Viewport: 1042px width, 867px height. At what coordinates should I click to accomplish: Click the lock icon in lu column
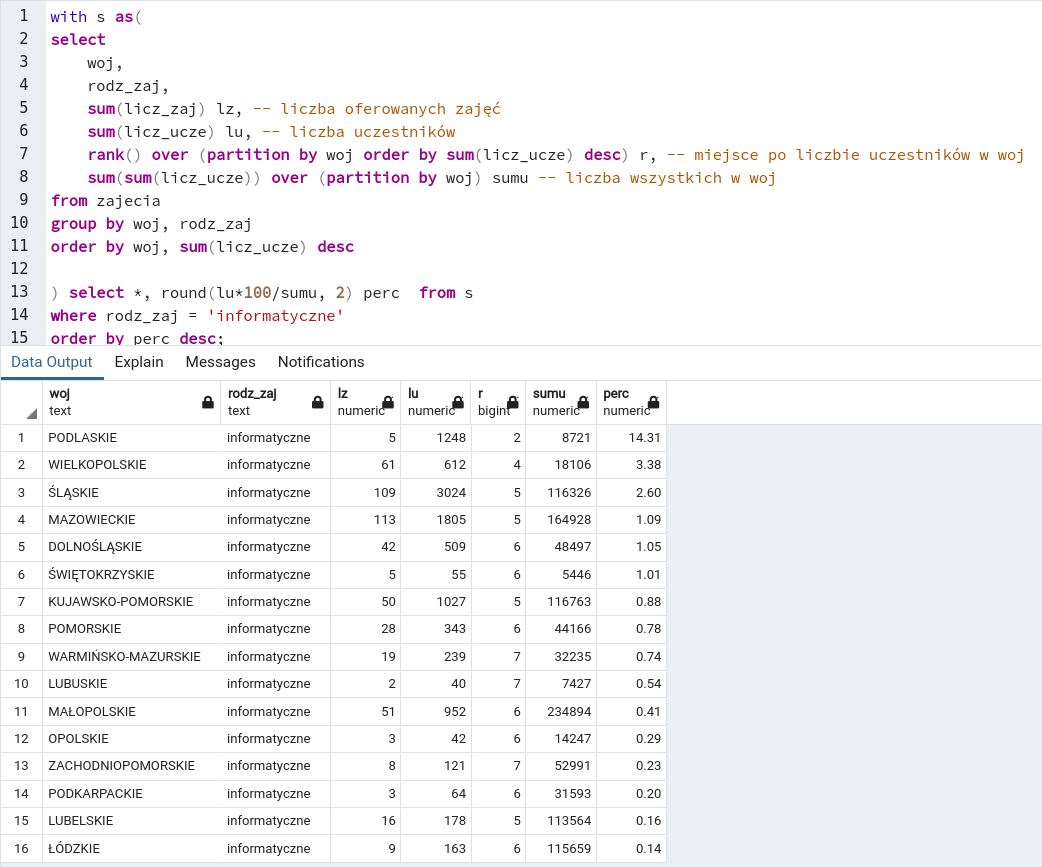pyautogui.click(x=458, y=402)
